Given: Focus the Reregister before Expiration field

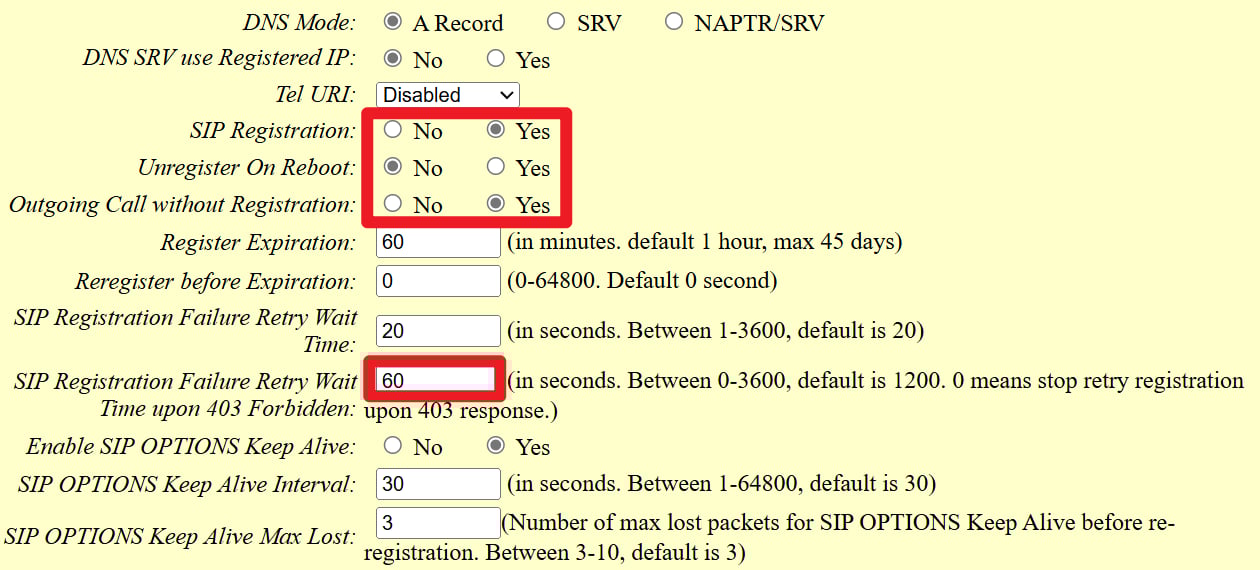Looking at the screenshot, I should (x=437, y=281).
